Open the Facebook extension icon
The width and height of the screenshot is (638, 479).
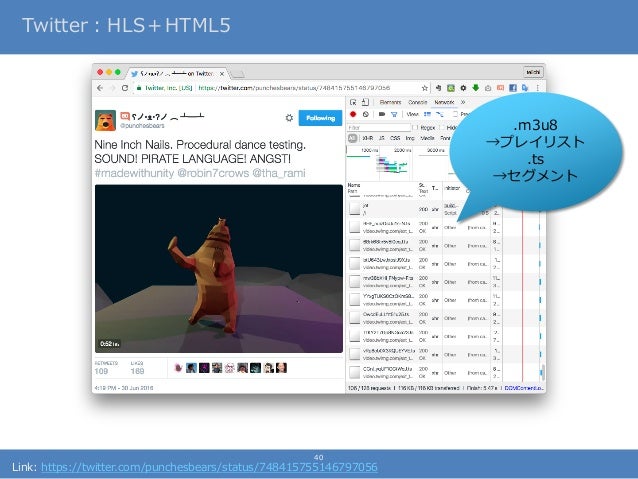pyautogui.click(x=513, y=88)
